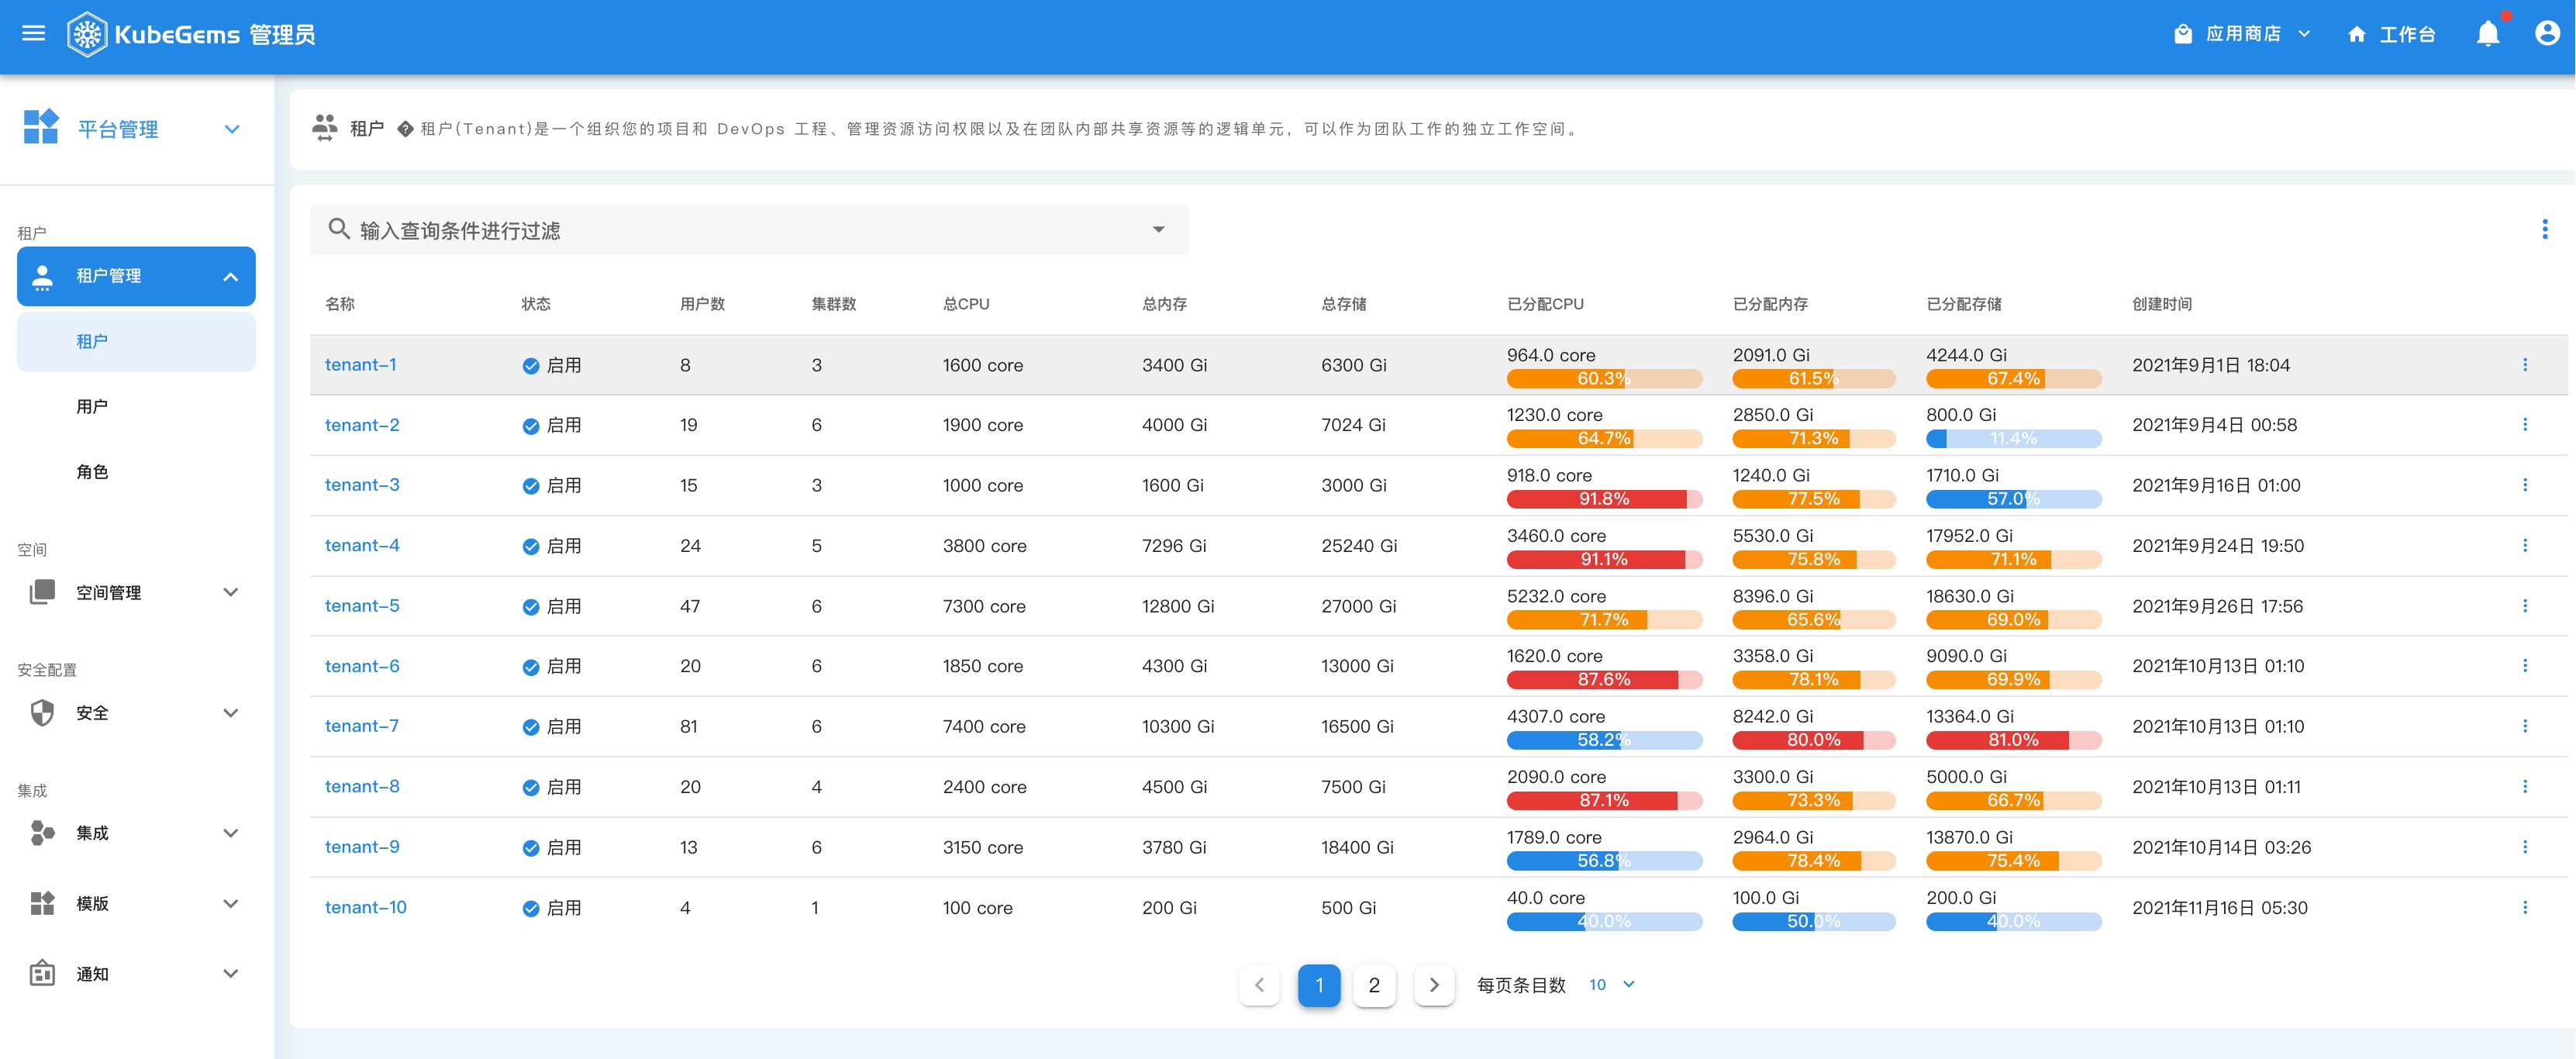Open tenant-5 row actions menu
Image resolution: width=2576 pixels, height=1059 pixels.
click(2524, 606)
